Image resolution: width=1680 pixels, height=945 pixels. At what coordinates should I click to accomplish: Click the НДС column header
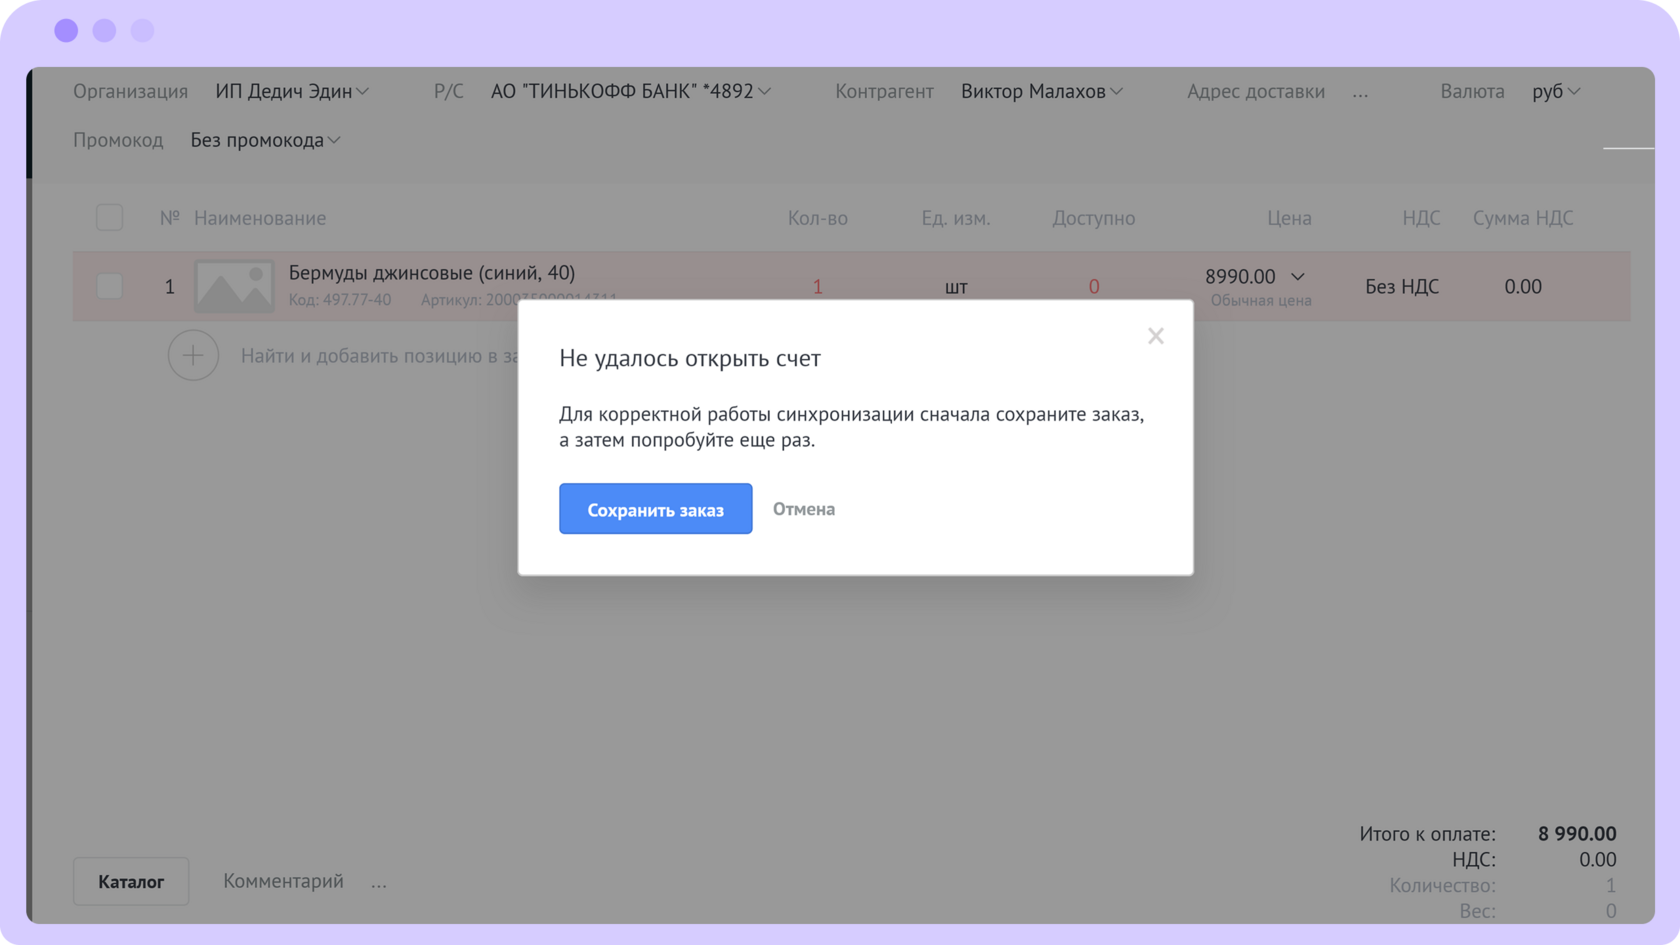tap(1421, 218)
